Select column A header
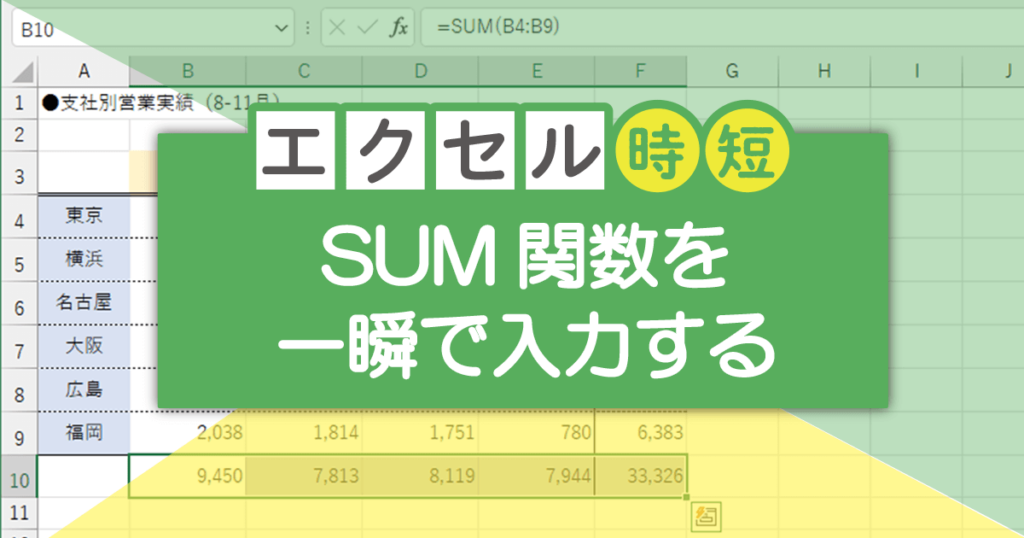The image size is (1024, 538). (x=83, y=70)
